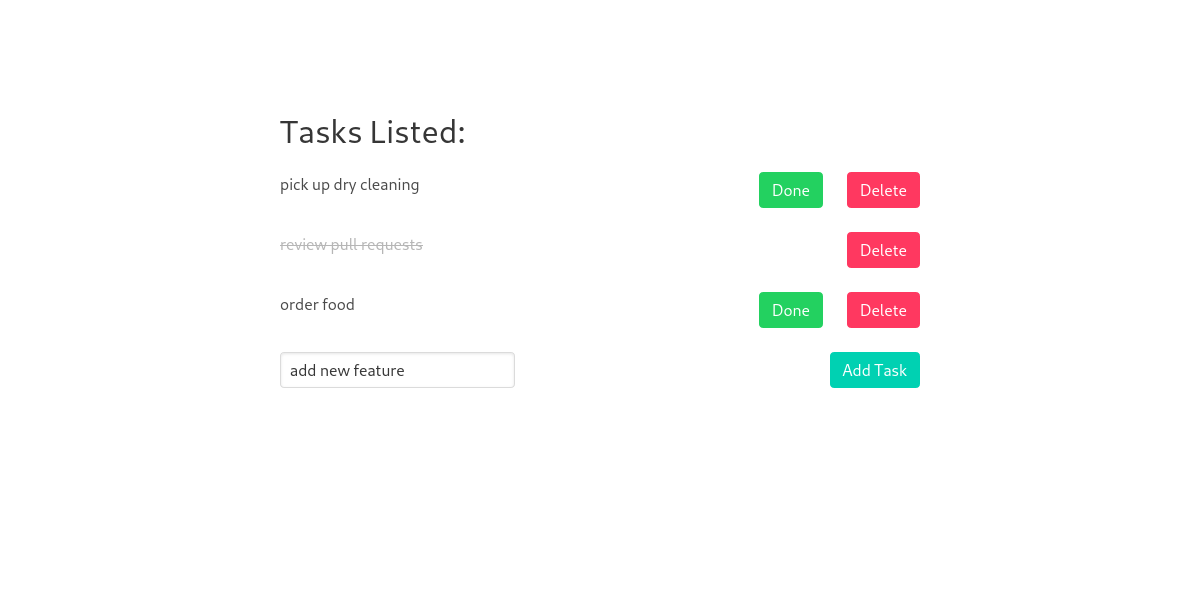Screen dimensions: 1200x600
Task: Submit "add new feature" with the teal button
Action: pyautogui.click(x=874, y=370)
